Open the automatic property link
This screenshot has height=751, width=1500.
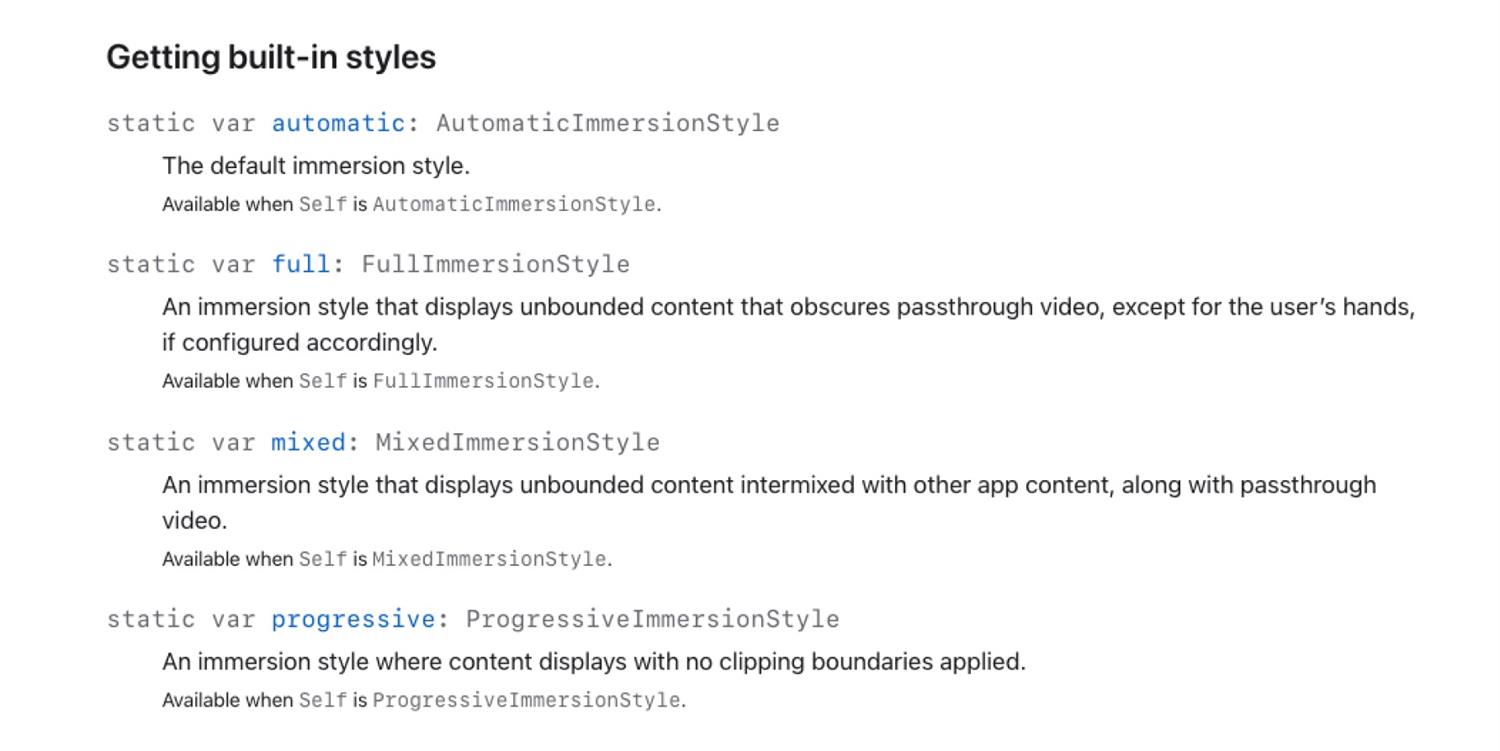338,123
